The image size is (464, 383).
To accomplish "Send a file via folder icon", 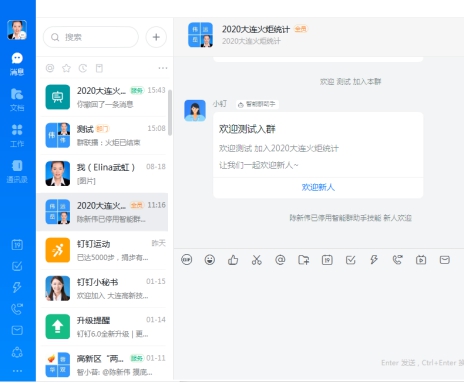I will tap(303, 260).
